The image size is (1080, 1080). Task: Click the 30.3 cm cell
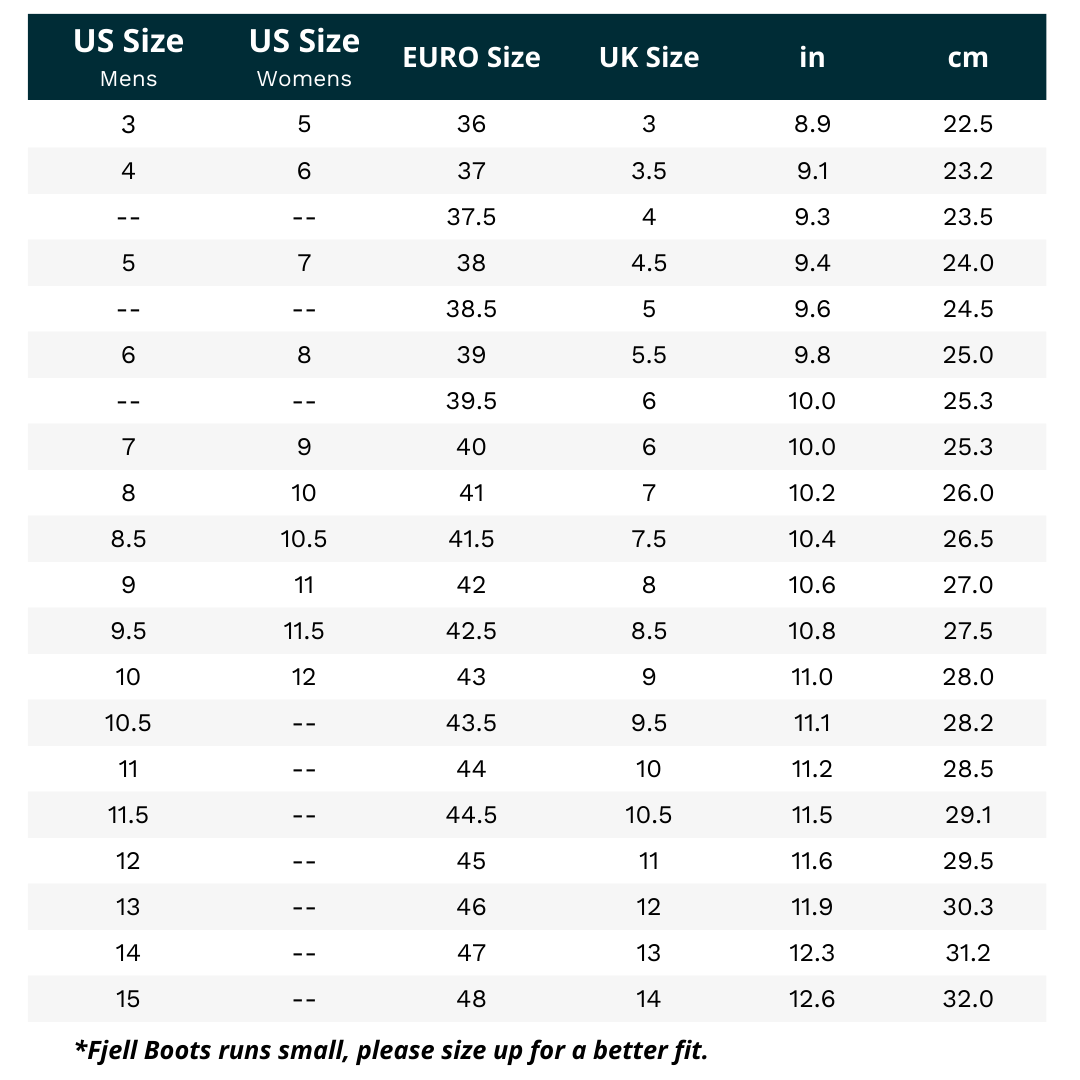967,907
